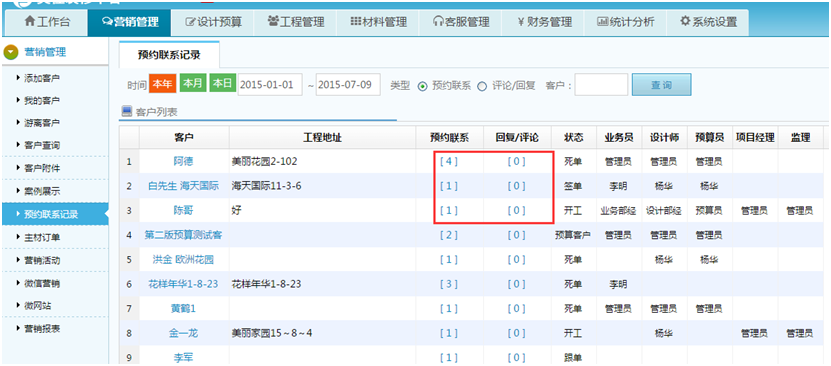Go to the 客服管理 tab
831x366 pixels.
click(461, 22)
